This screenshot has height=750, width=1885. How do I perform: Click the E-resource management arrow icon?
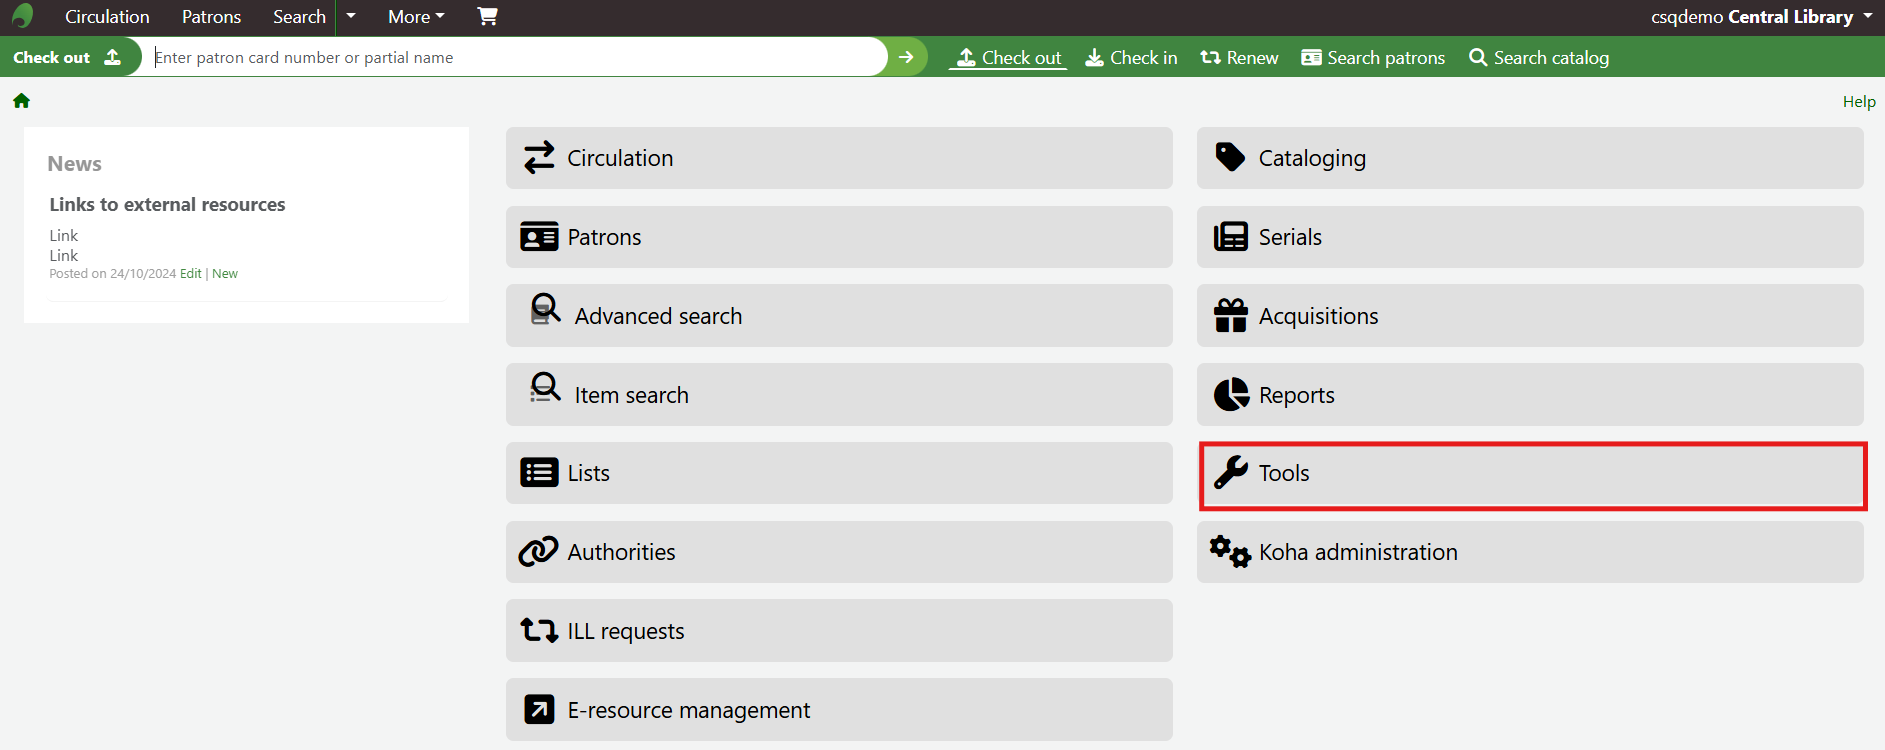pyautogui.click(x=539, y=709)
